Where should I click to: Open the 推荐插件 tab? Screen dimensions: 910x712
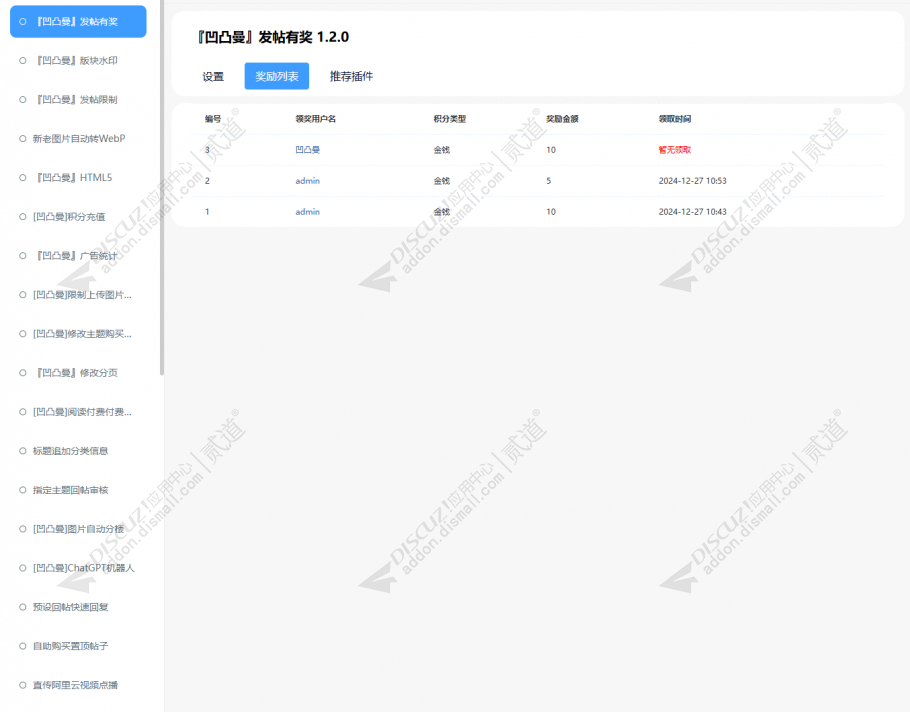tap(351, 76)
